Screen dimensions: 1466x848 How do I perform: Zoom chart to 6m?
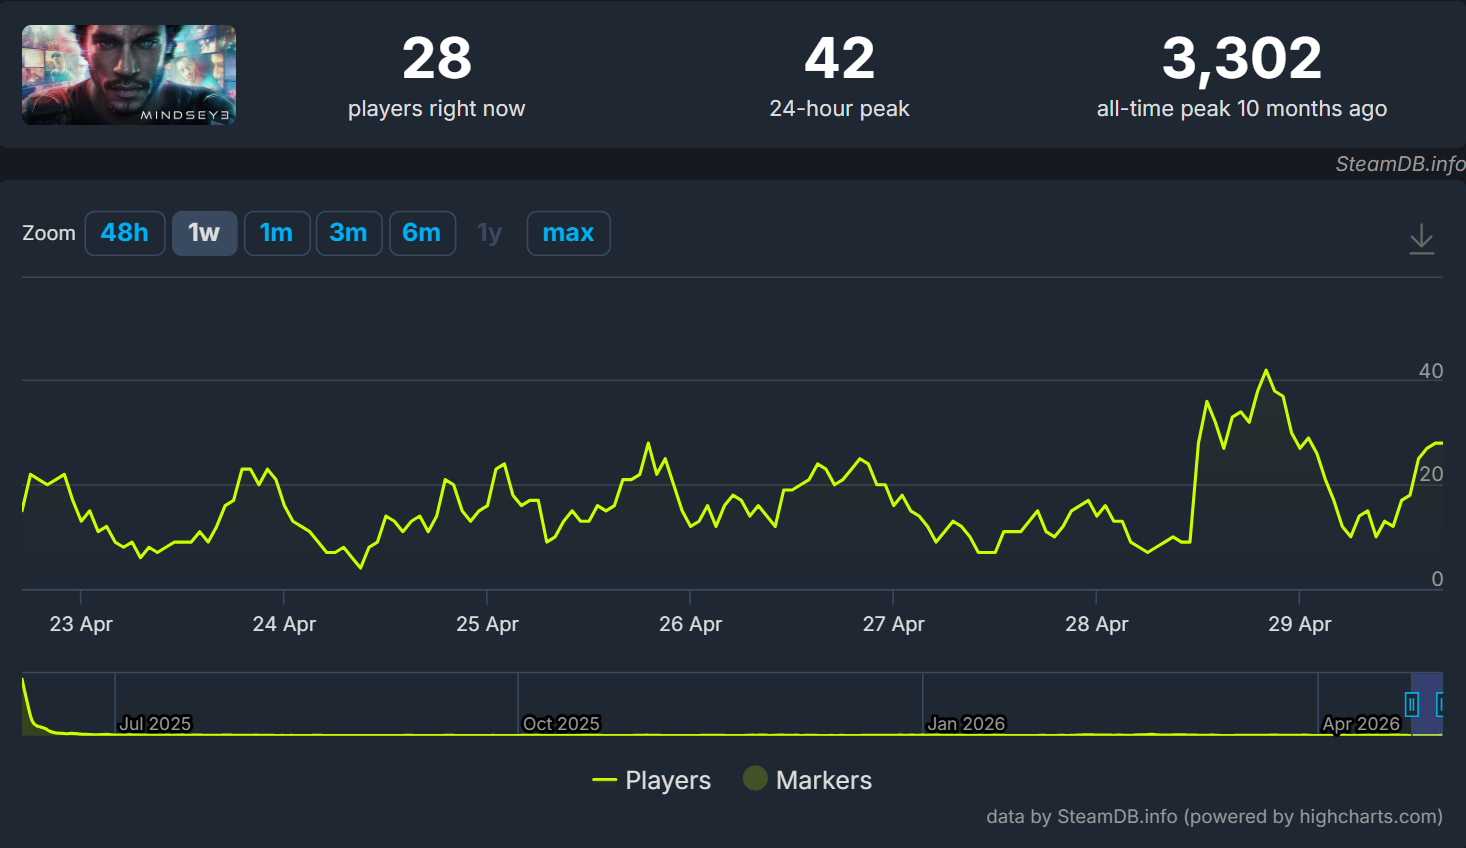pos(422,233)
